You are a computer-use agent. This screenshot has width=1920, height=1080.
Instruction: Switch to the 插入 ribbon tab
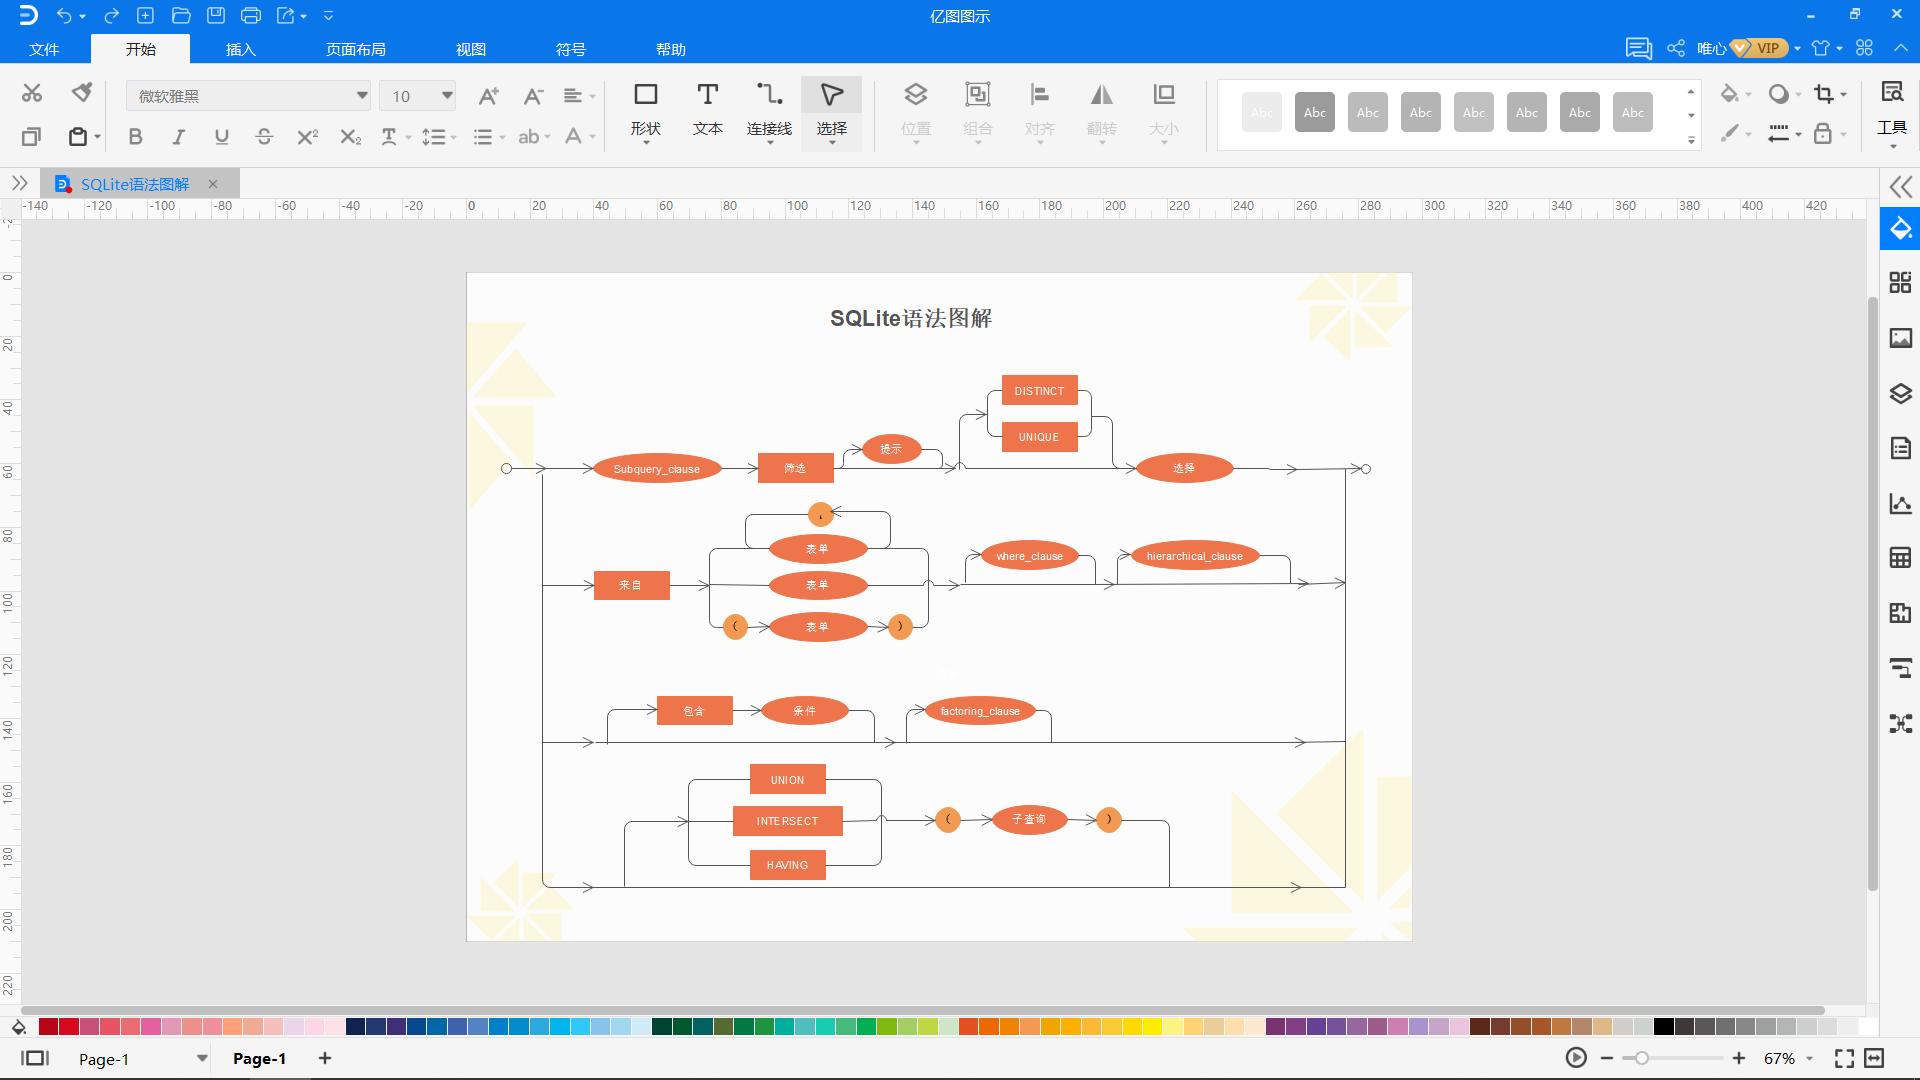coord(240,49)
